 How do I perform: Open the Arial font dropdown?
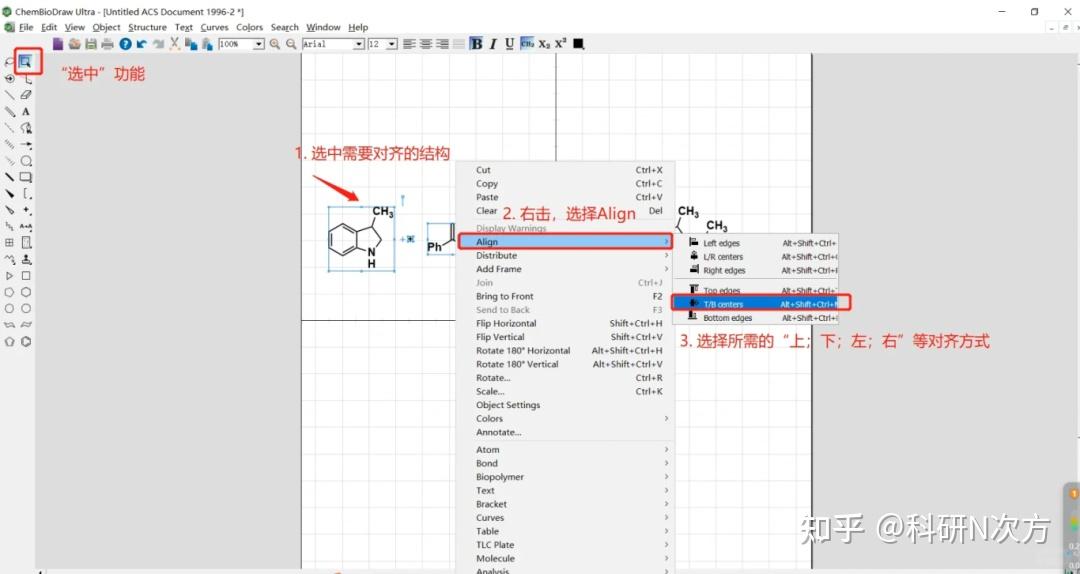coord(359,44)
